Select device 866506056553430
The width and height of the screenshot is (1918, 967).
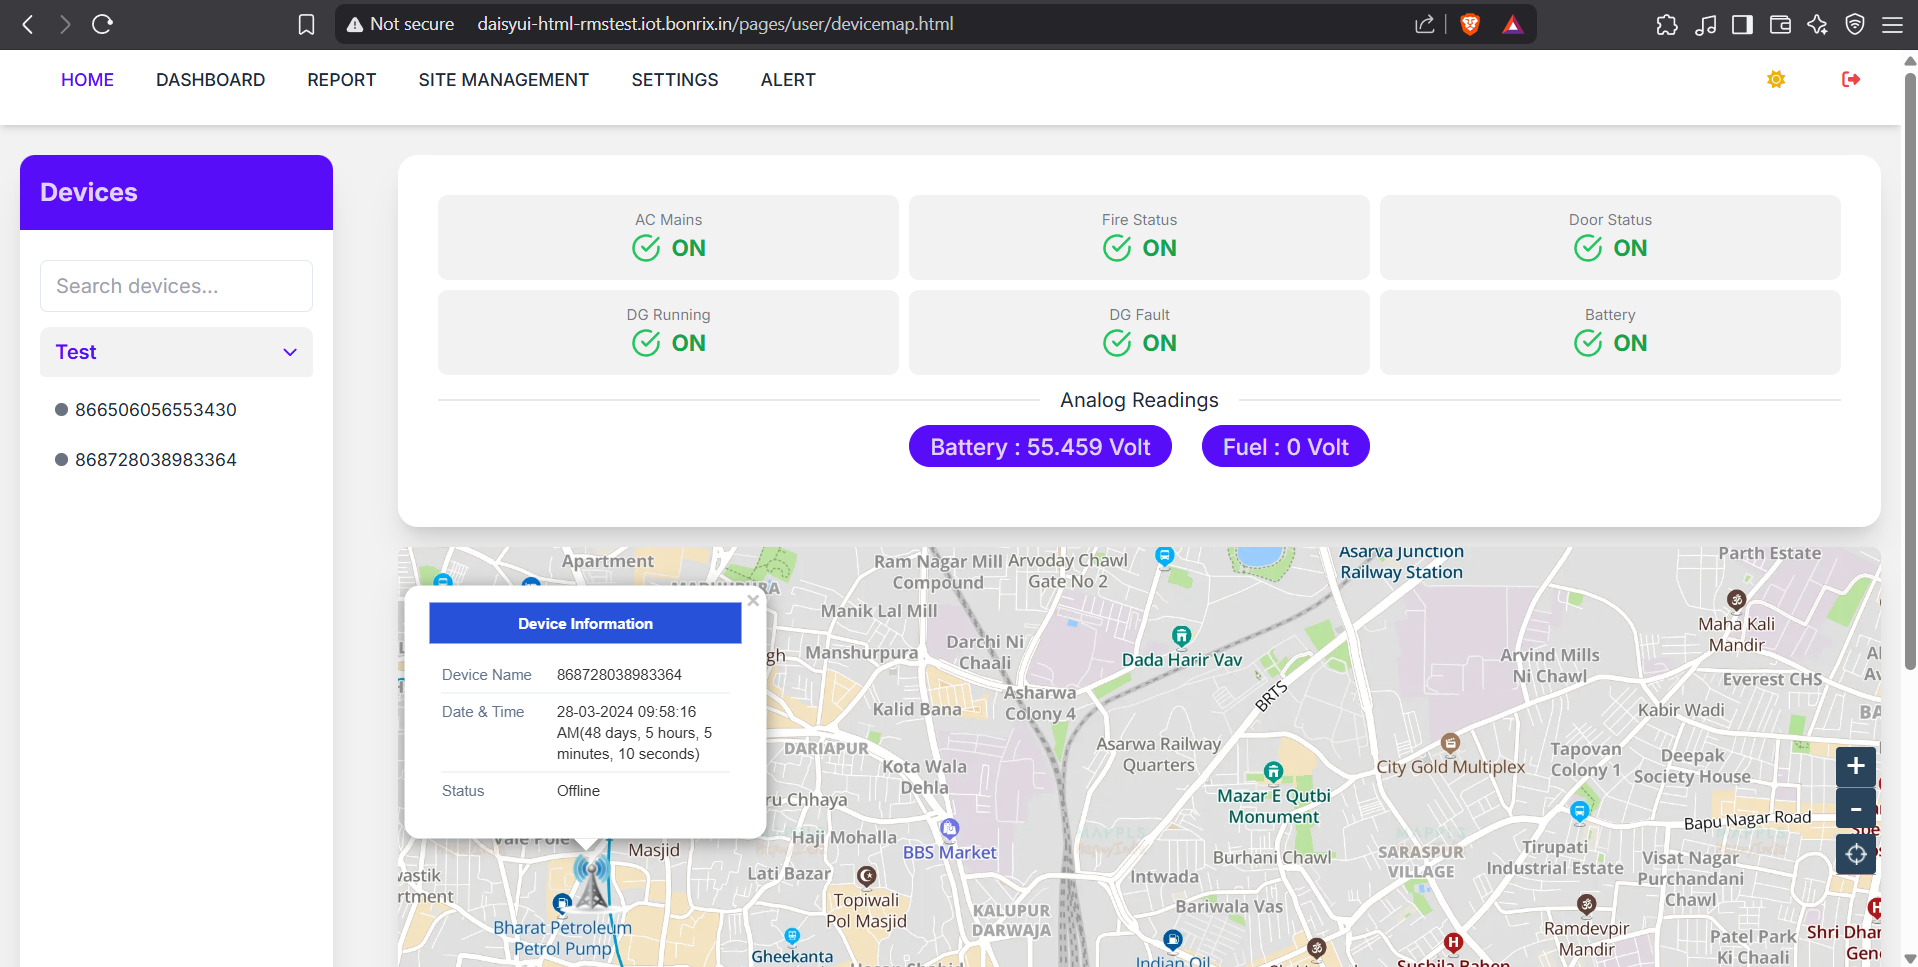coord(156,410)
